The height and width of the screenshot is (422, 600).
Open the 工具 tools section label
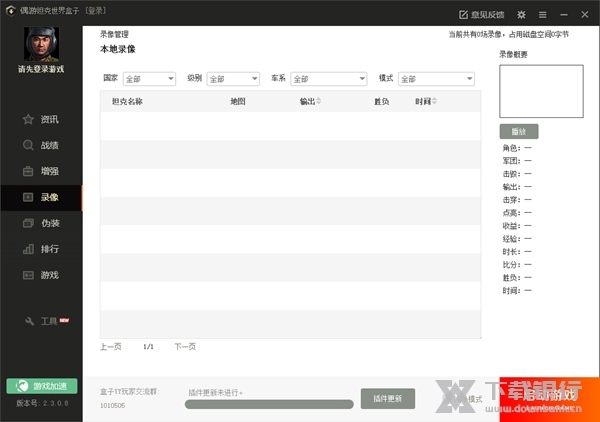pos(49,321)
